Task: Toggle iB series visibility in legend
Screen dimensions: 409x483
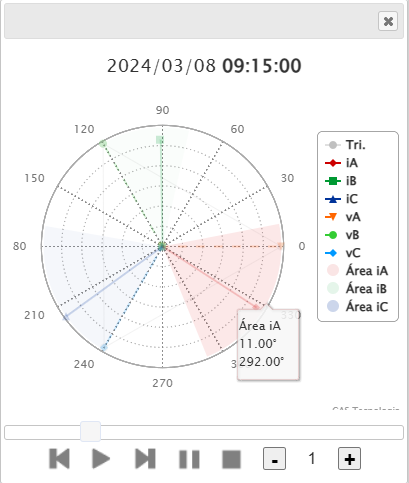Action: point(341,181)
